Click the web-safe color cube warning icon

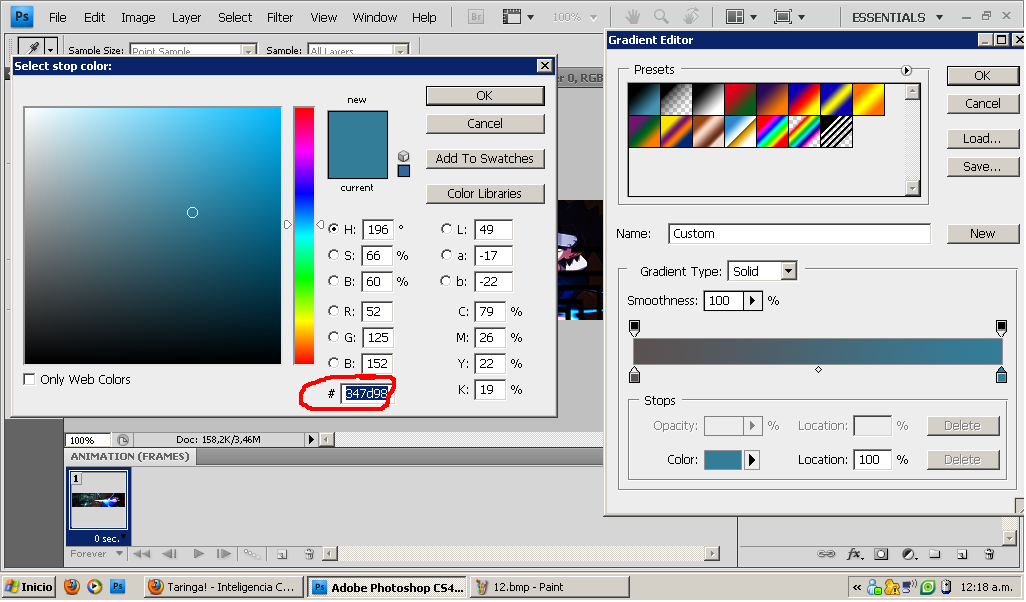tap(403, 156)
